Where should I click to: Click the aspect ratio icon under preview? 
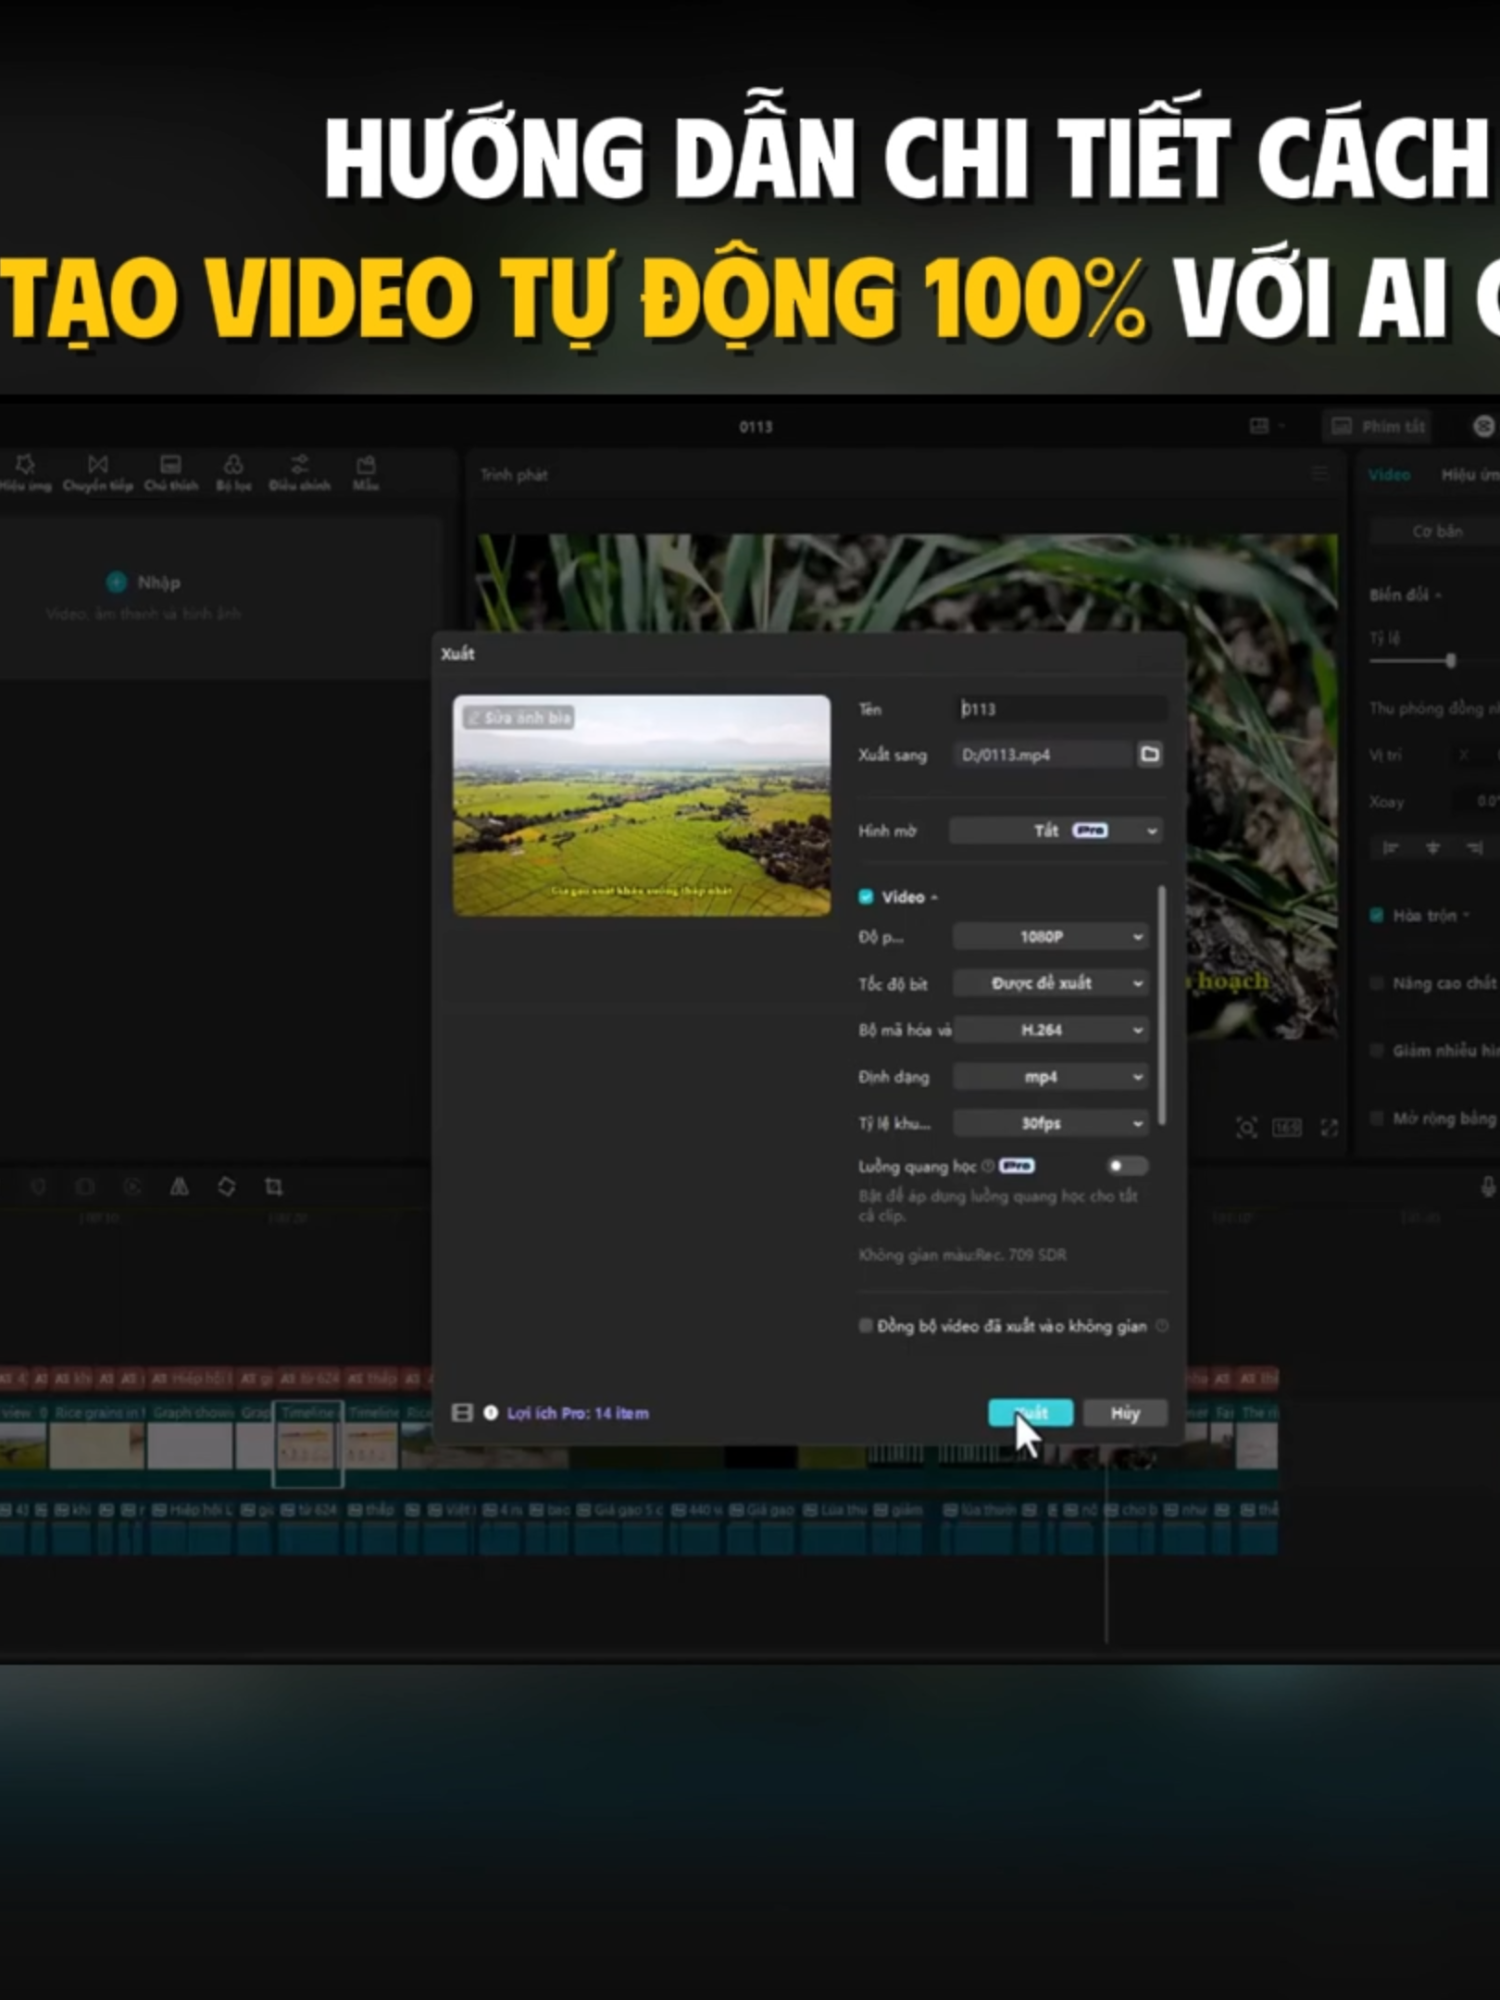pos(1287,1128)
